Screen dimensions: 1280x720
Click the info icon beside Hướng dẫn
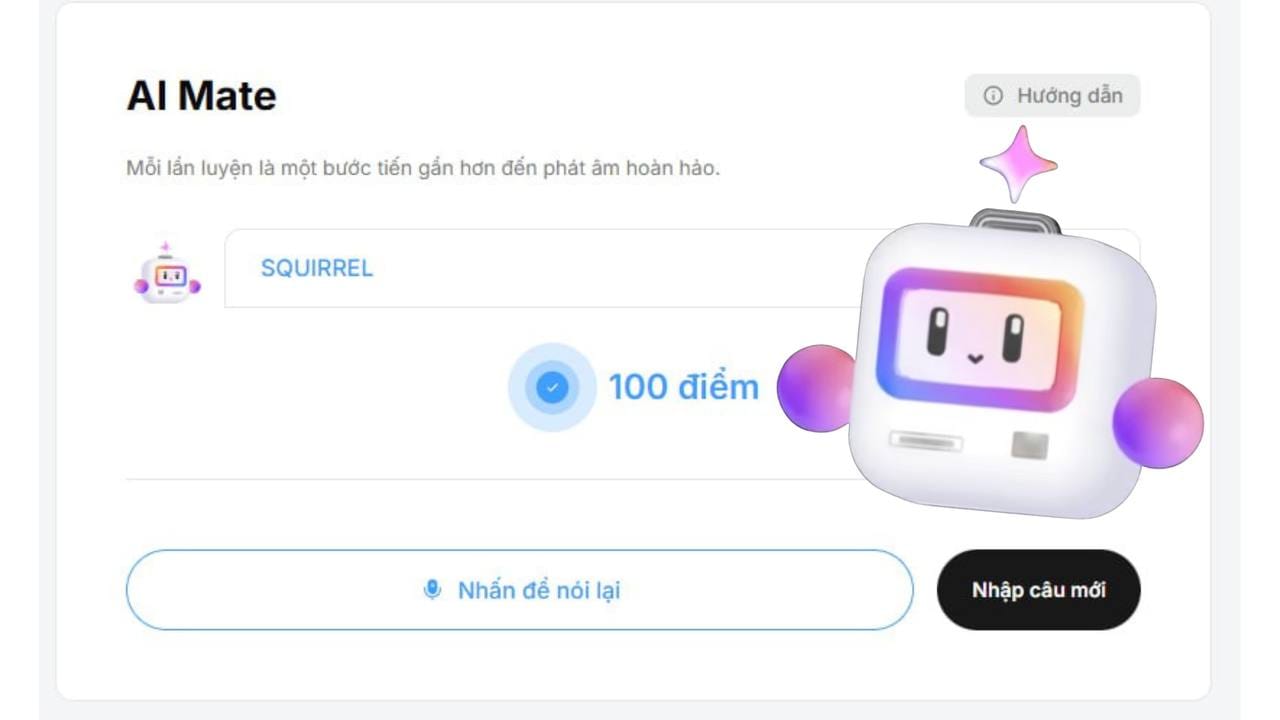pos(992,96)
